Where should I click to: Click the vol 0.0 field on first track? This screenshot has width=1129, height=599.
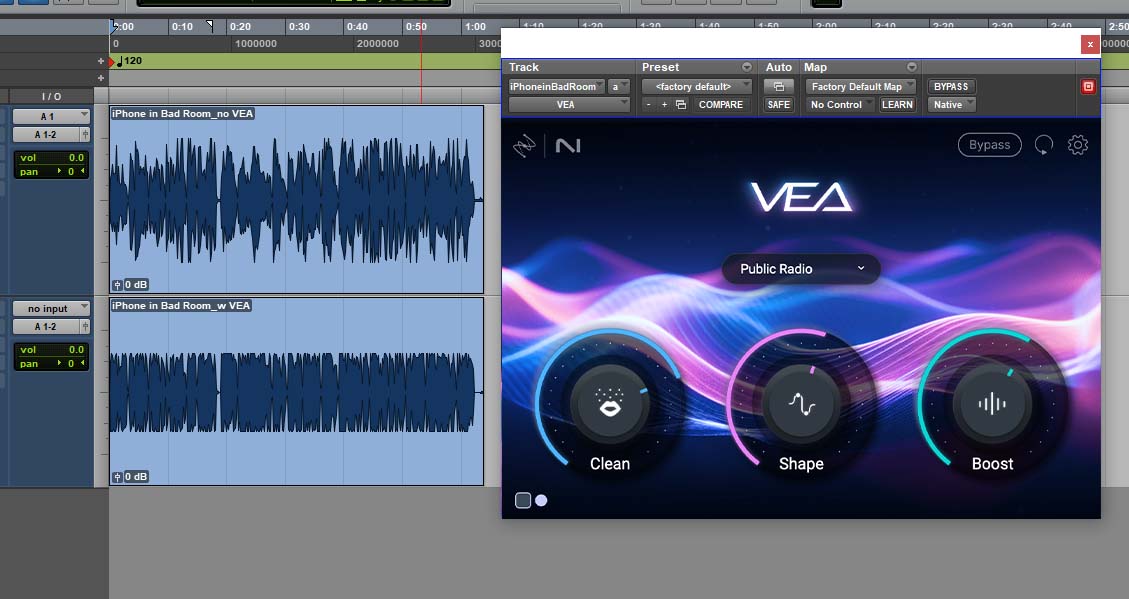(x=52, y=158)
